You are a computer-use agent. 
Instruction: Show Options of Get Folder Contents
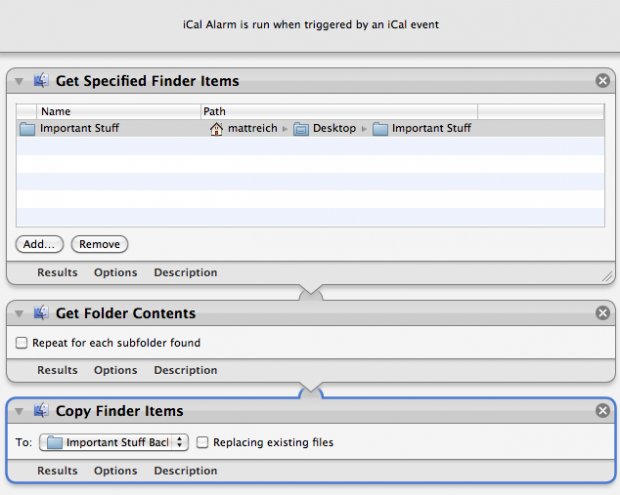coord(115,370)
